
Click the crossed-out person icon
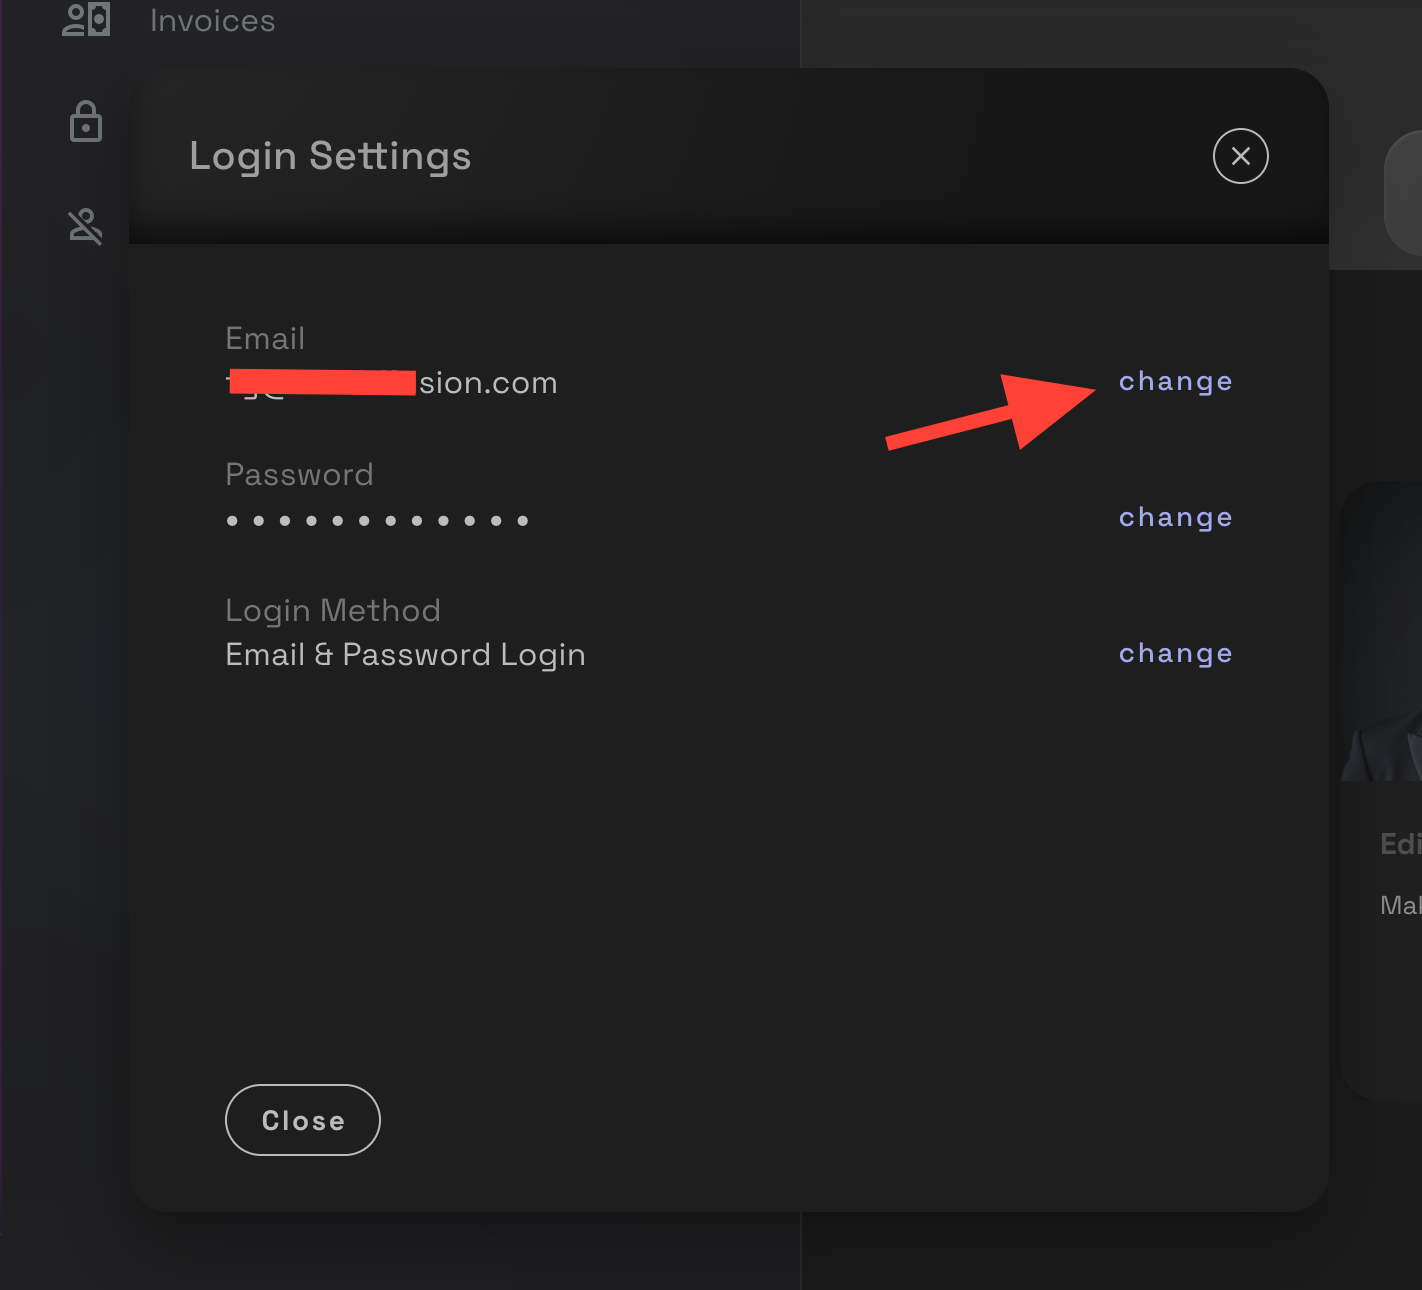86,227
